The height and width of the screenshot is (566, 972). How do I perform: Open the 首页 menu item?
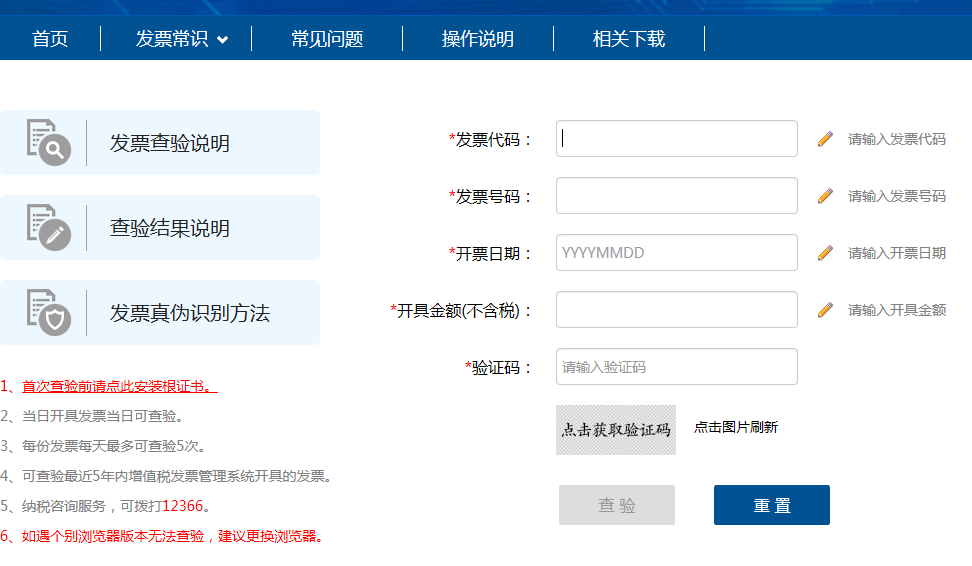(x=50, y=39)
